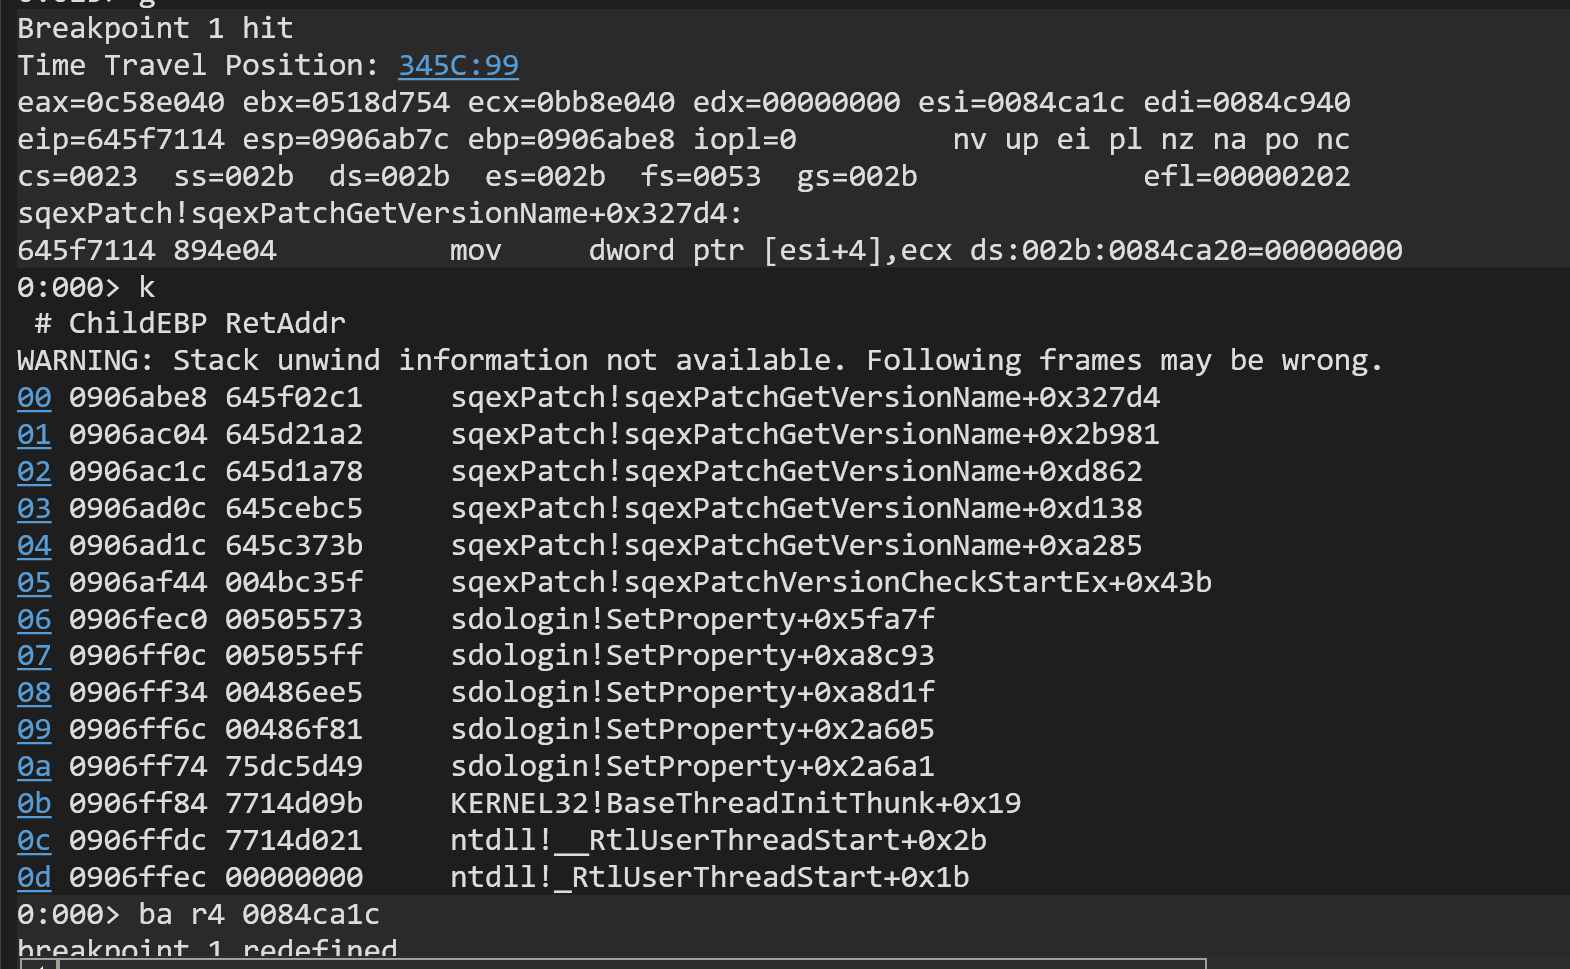Click the KERNEL32!BaseThreadInitThunk+0x19 frame text
Image resolution: width=1570 pixels, height=969 pixels.
coord(735,804)
